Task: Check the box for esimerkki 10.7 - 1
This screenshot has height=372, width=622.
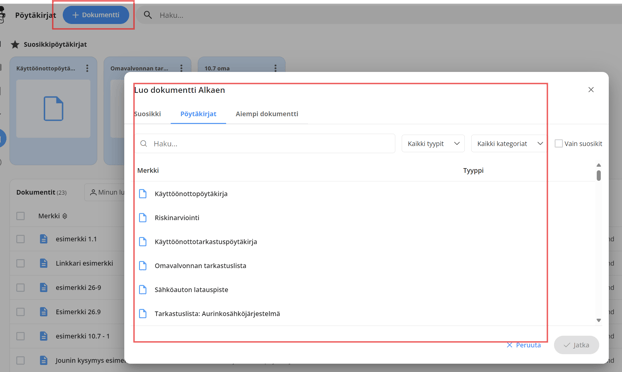Action: click(20, 336)
